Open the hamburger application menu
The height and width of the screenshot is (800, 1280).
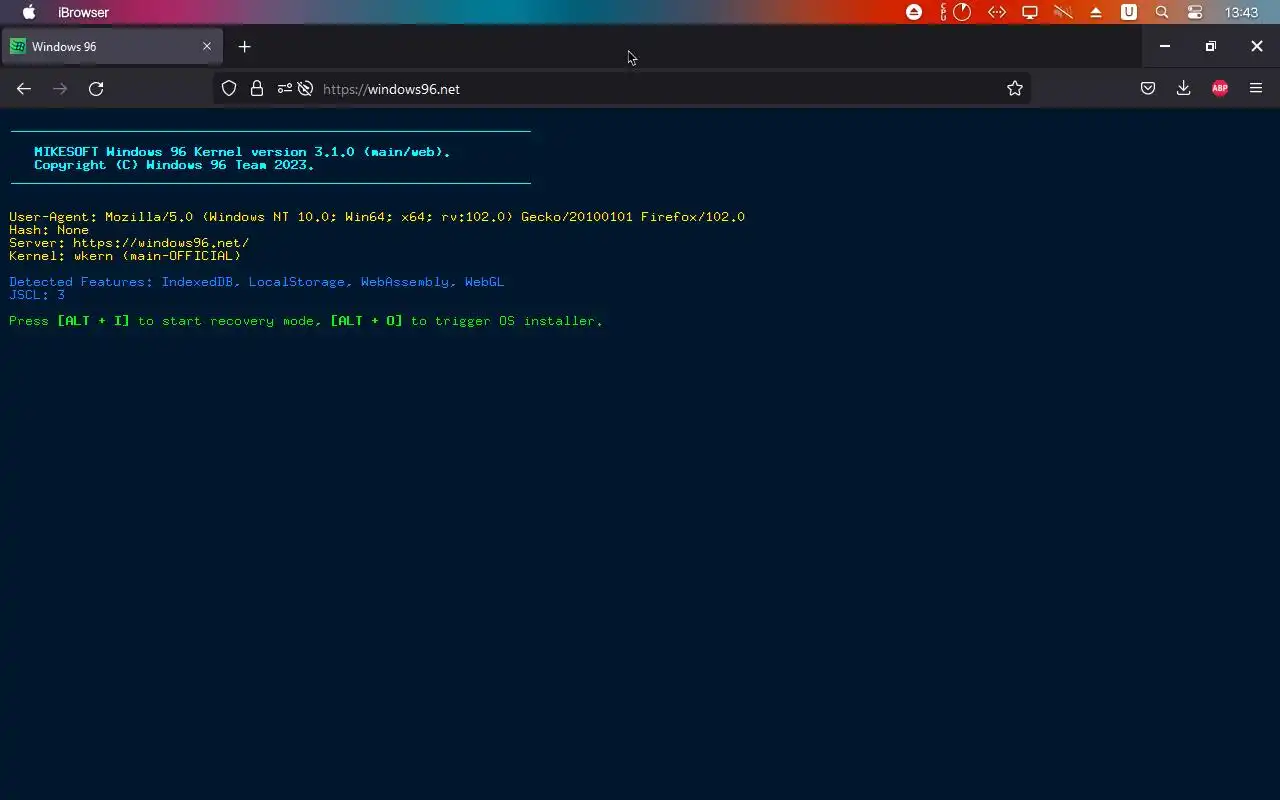pyautogui.click(x=1256, y=88)
